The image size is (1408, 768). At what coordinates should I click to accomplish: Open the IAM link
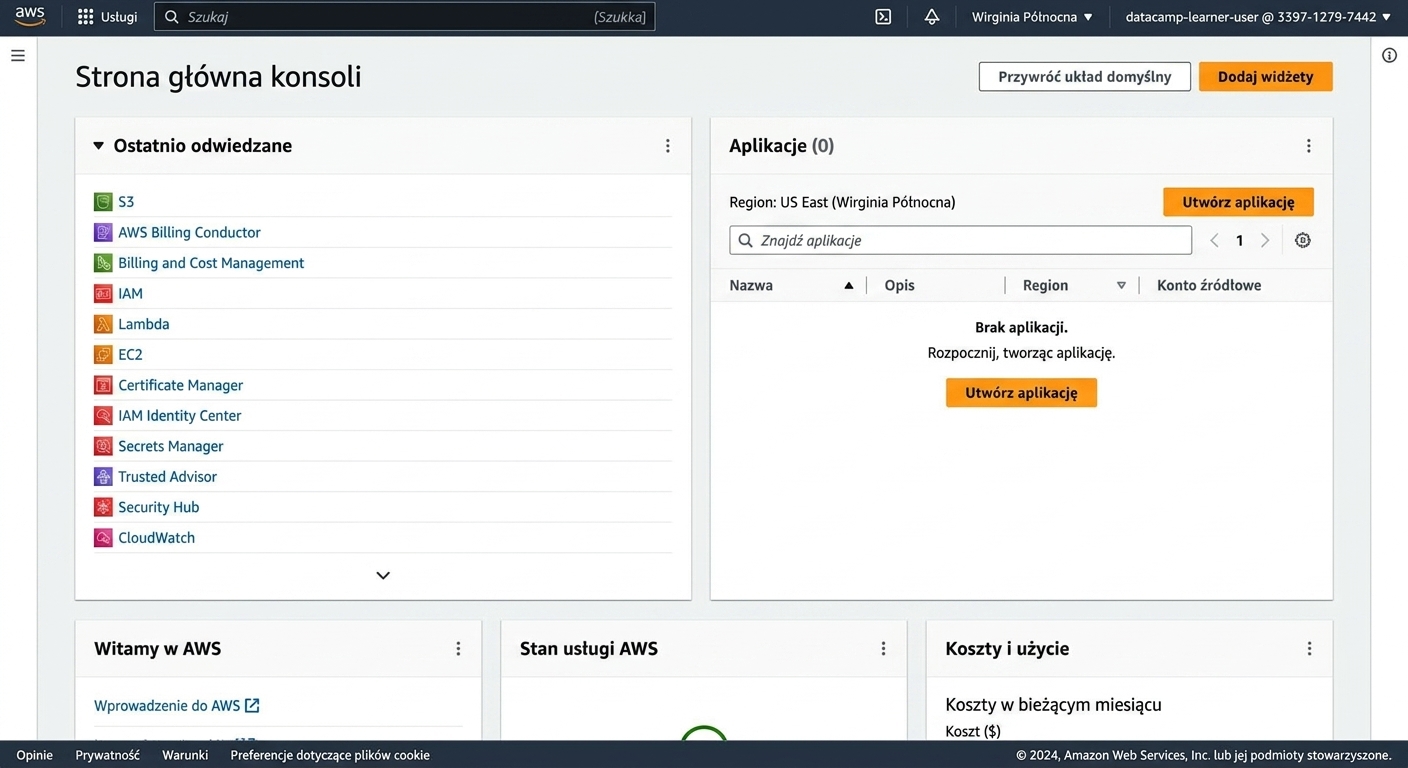[130, 293]
